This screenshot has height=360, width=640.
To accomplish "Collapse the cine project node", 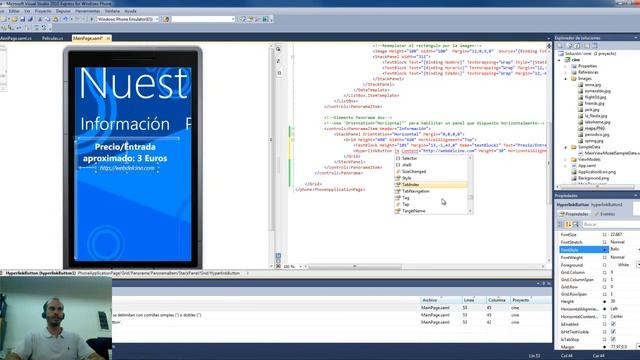I will click(559, 60).
